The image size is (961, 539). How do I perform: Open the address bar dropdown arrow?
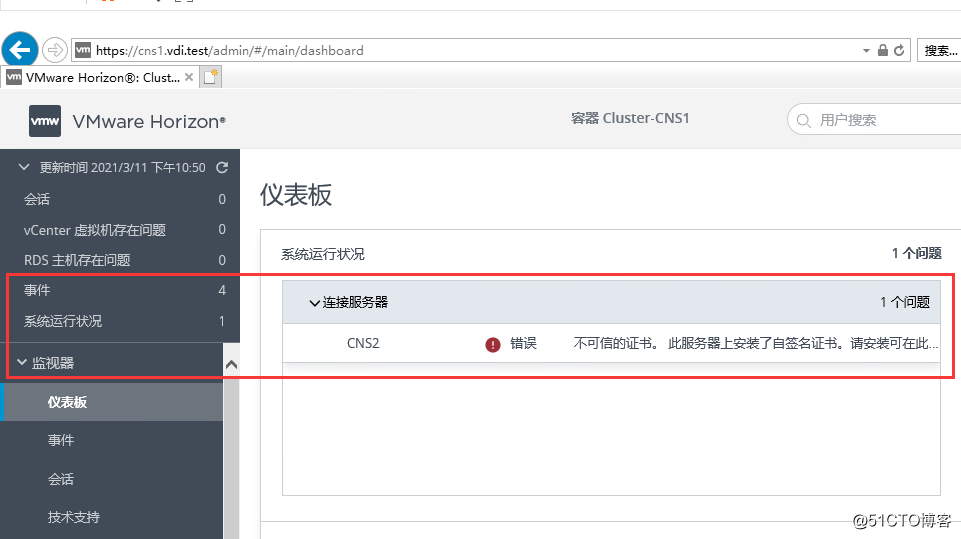[x=866, y=50]
